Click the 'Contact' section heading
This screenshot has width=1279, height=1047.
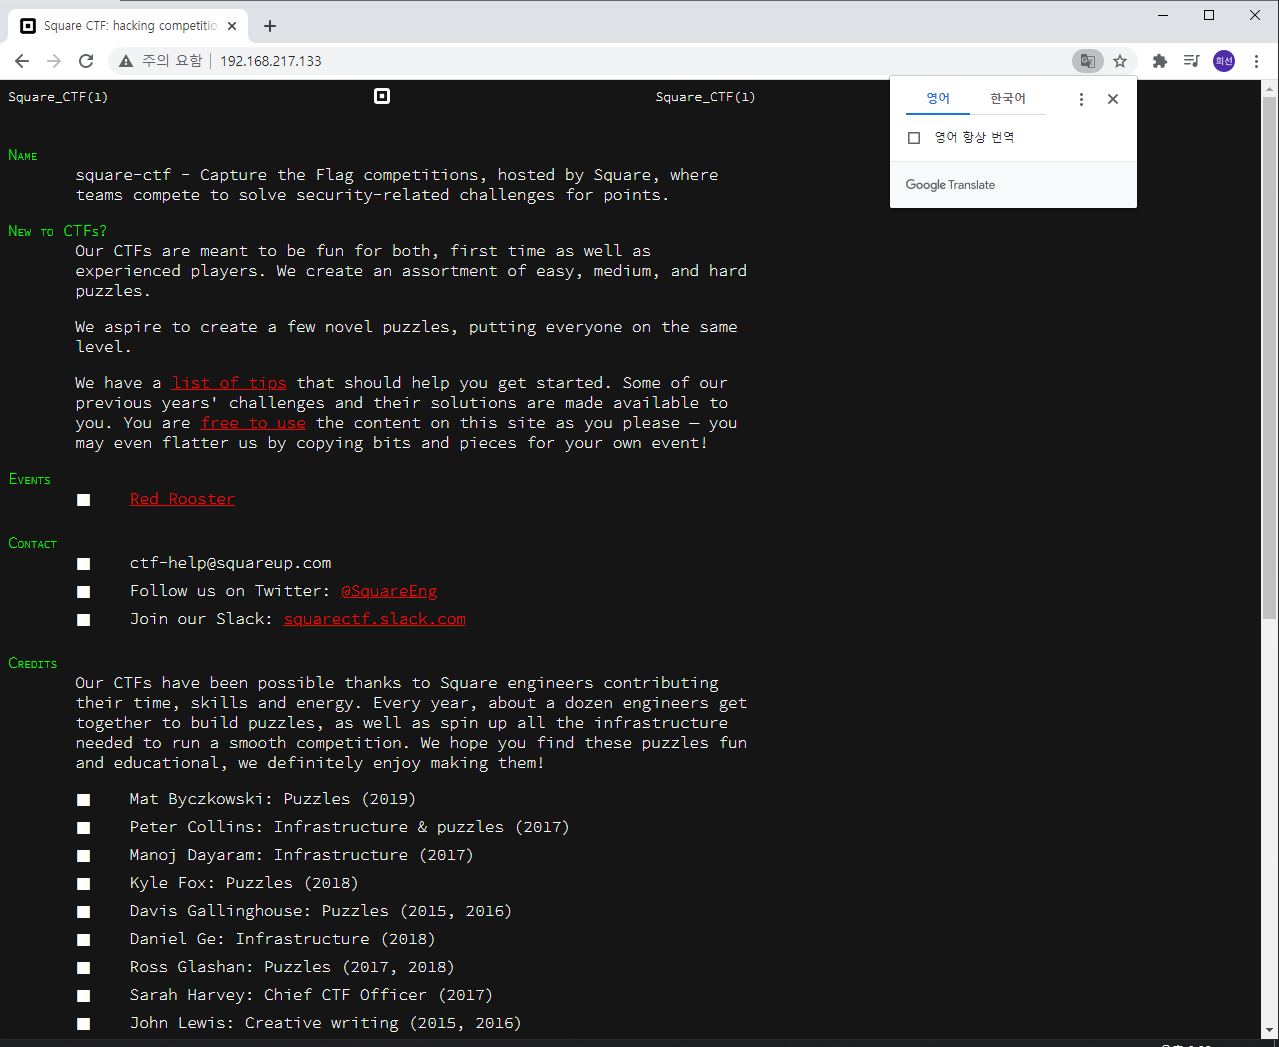point(32,544)
